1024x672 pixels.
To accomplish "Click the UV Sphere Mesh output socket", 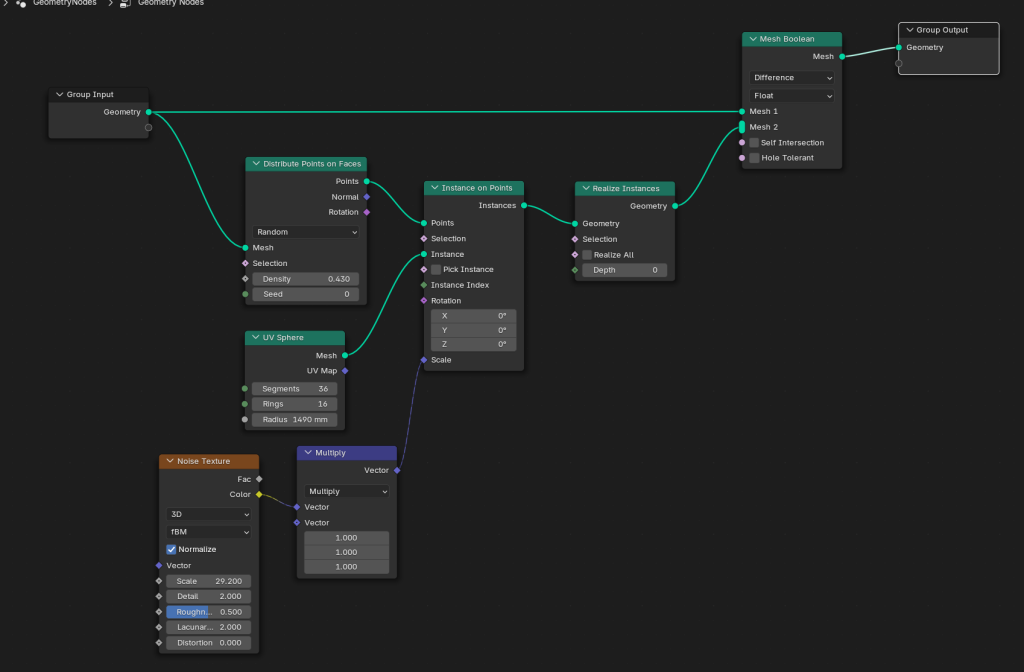I will [x=345, y=356].
